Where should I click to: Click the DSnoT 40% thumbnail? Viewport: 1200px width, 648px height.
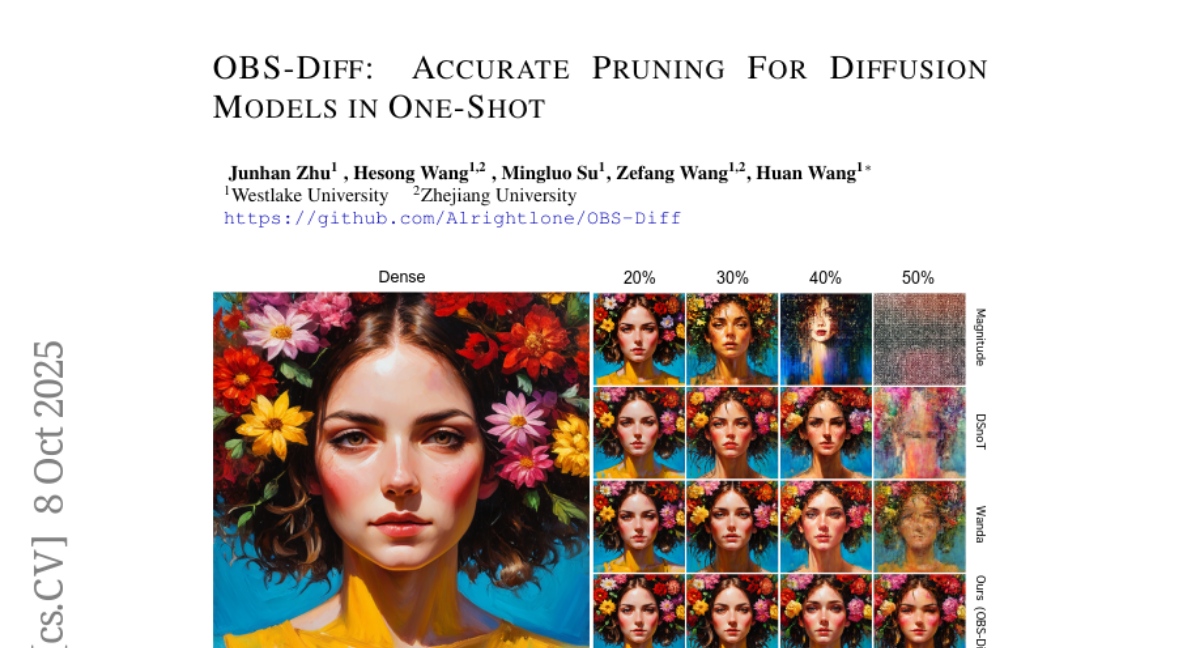pos(826,433)
